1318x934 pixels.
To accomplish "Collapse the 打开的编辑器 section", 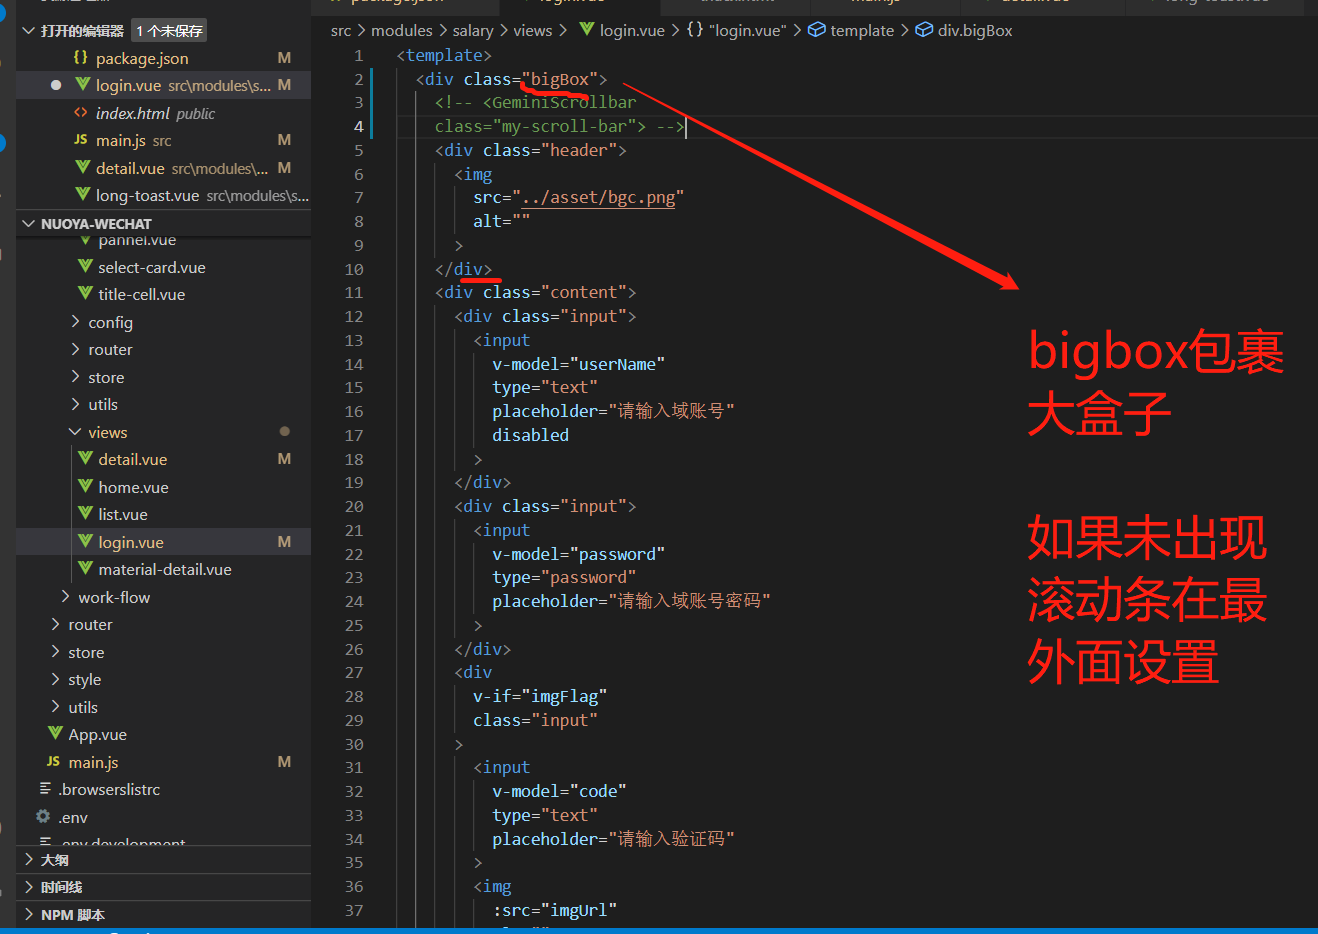I will 28,29.
